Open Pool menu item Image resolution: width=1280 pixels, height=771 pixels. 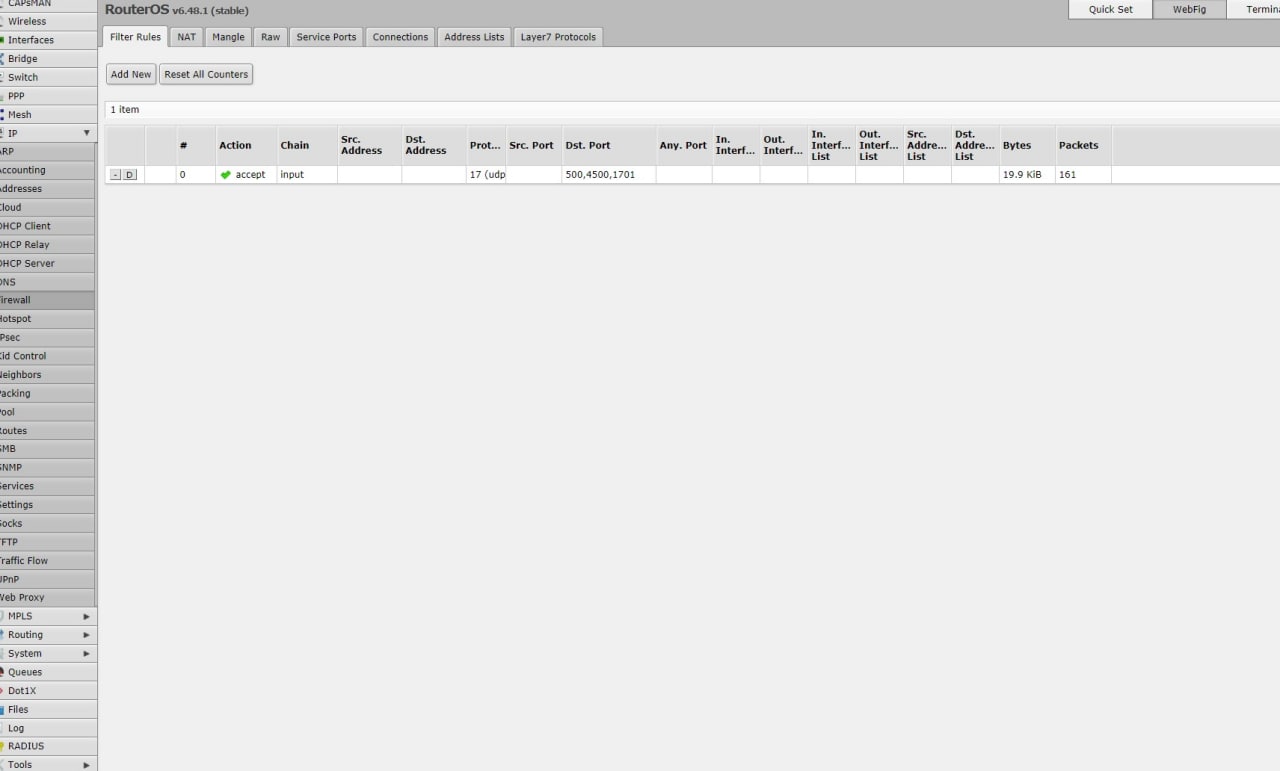47,412
